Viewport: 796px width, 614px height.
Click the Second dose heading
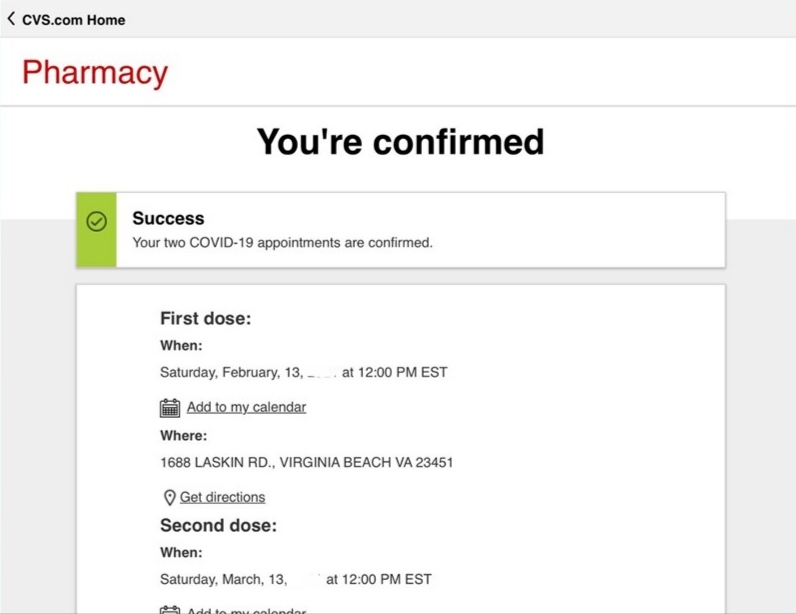[218, 525]
